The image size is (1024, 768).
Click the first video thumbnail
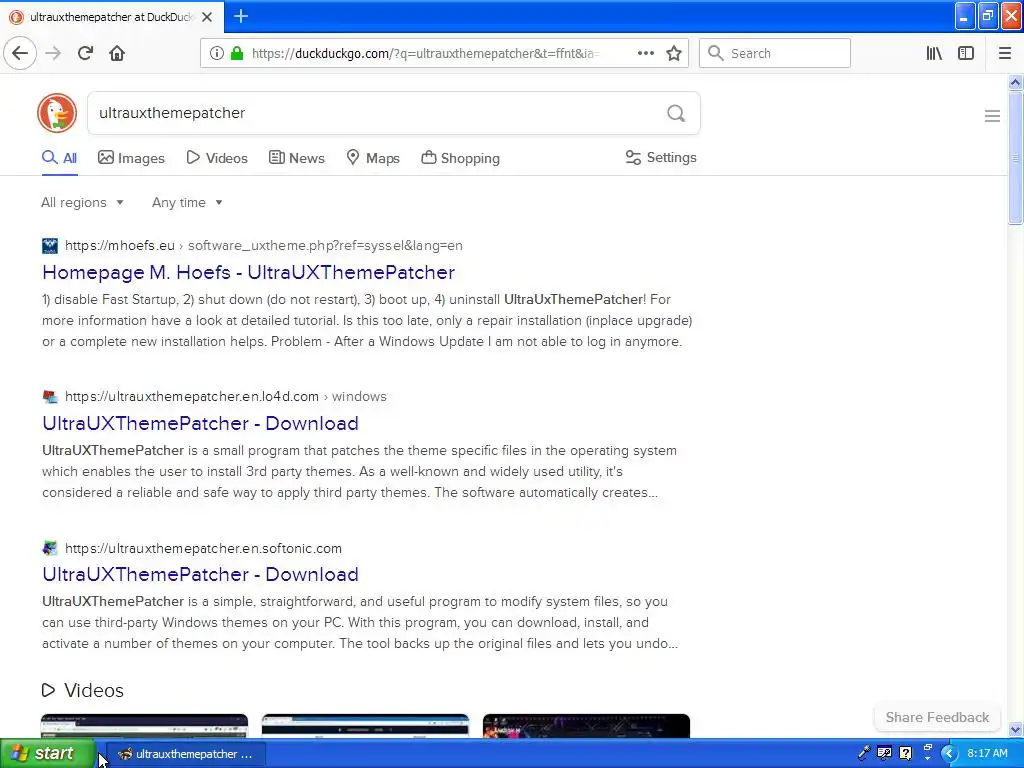tap(144, 726)
